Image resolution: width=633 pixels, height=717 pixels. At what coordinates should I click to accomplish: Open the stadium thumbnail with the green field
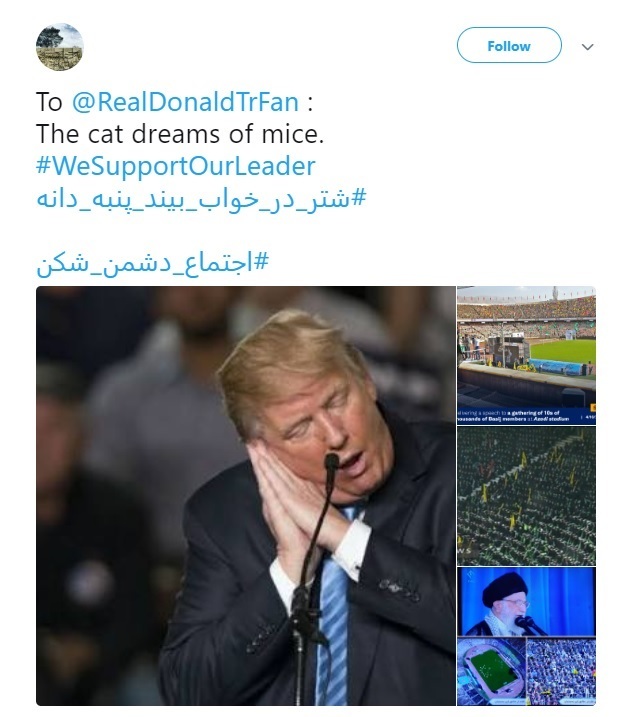point(526,355)
